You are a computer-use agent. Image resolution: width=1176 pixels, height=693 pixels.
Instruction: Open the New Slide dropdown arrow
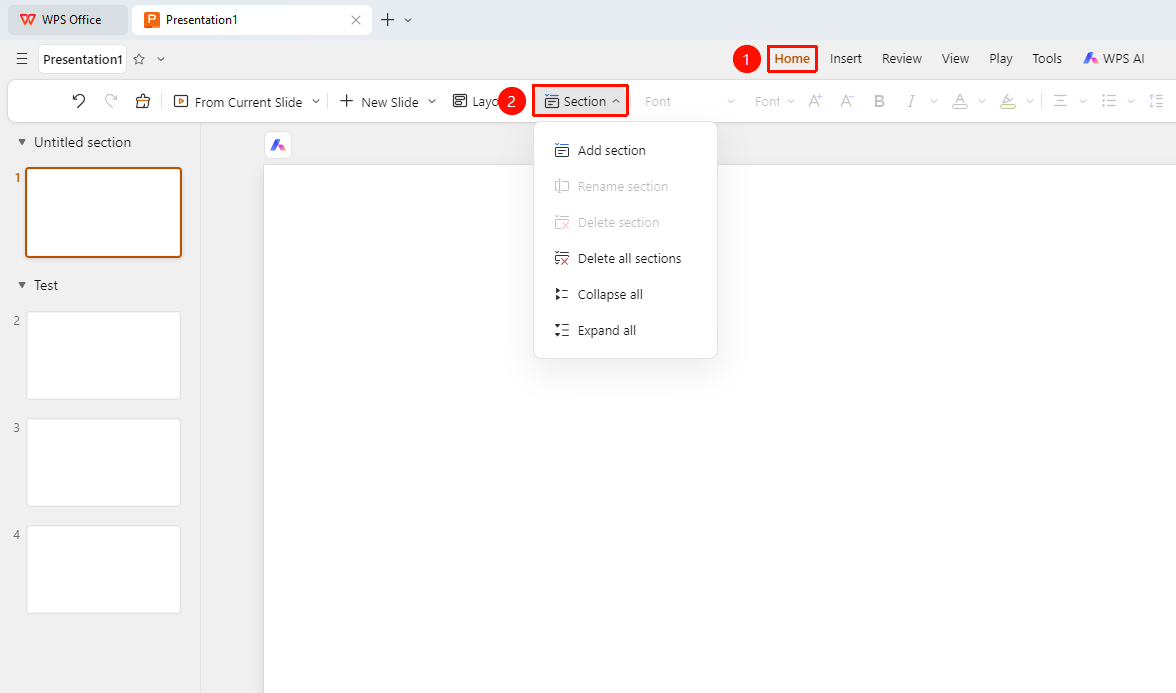point(432,101)
